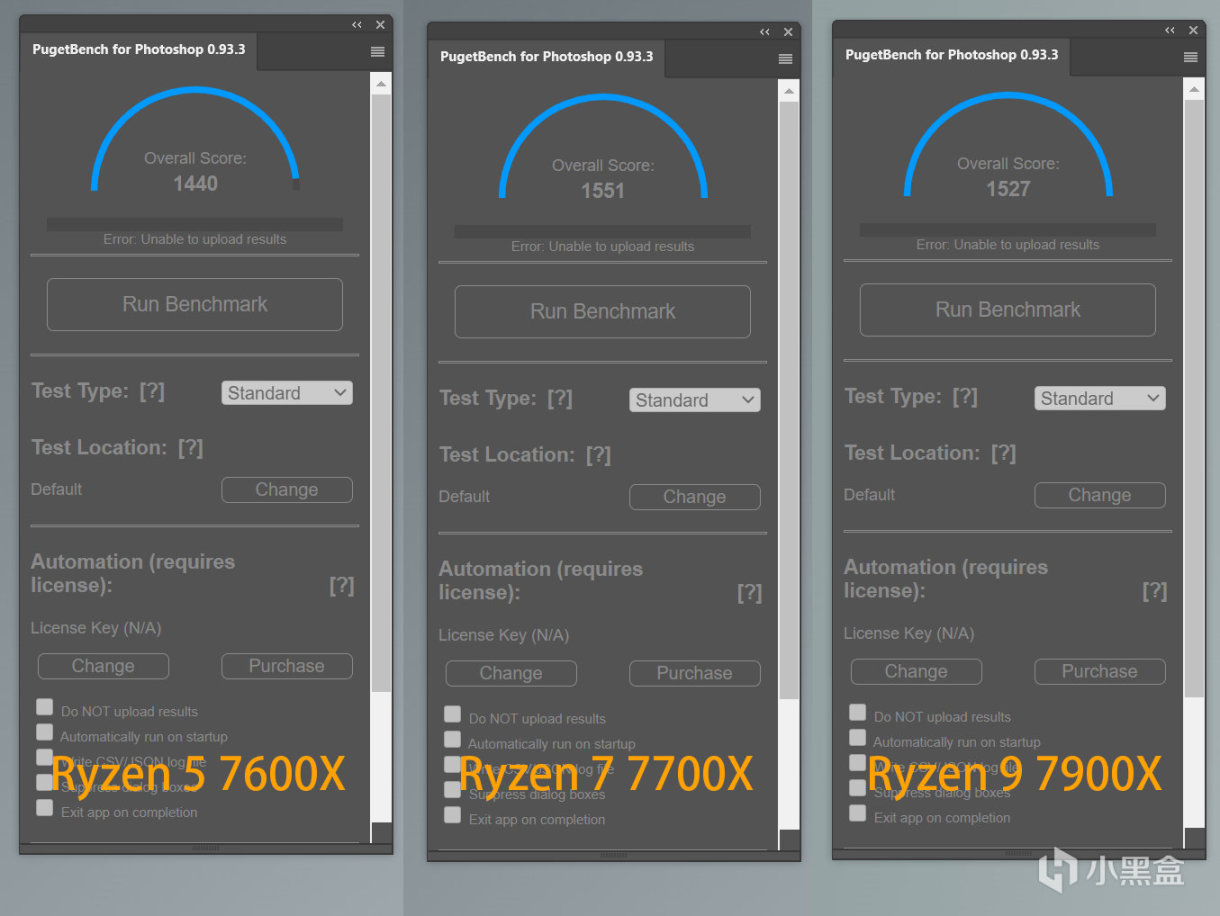Change license key in 7600X panel
The image size is (1220, 916).
(103, 666)
